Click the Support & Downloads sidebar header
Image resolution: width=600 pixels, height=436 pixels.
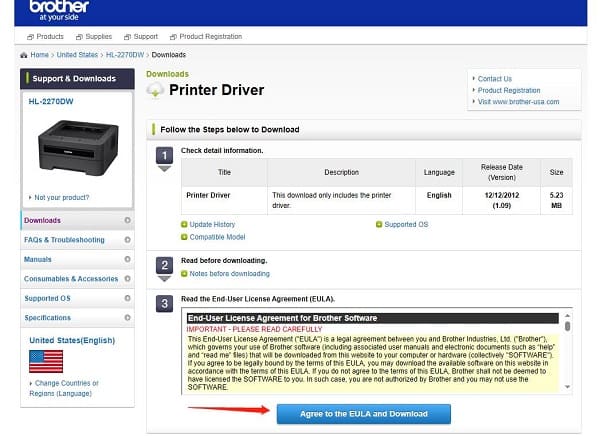coord(77,79)
